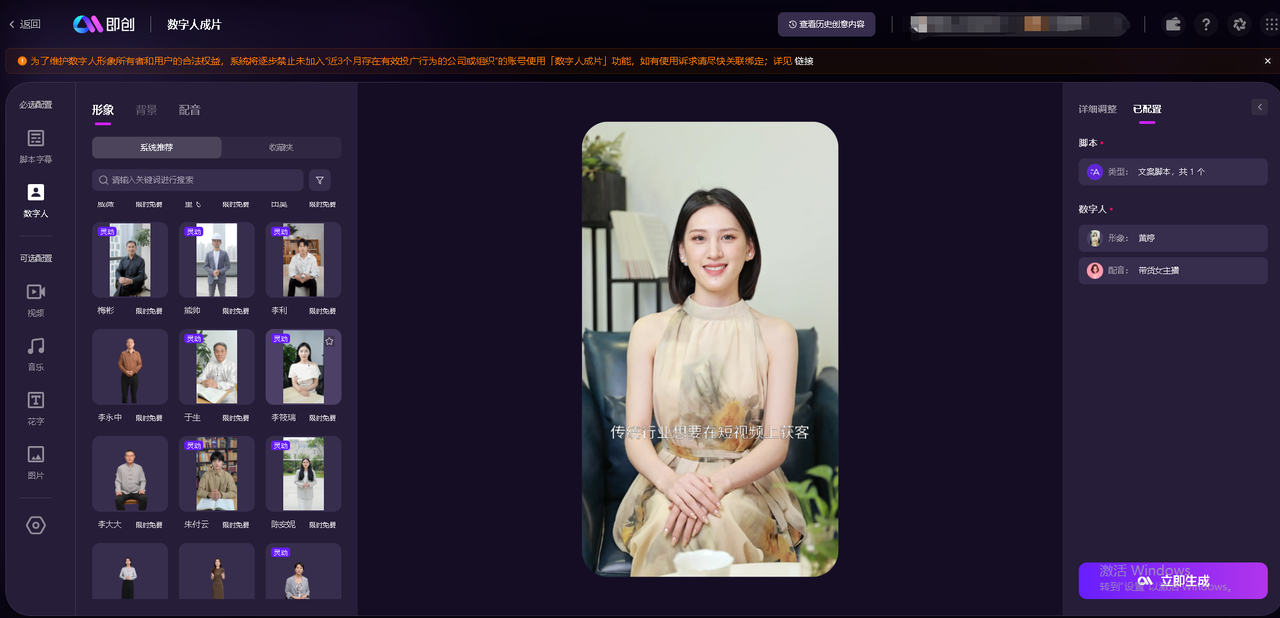Favorite the 李筱瑞 avatar with star icon
The height and width of the screenshot is (618, 1280).
pyautogui.click(x=329, y=341)
